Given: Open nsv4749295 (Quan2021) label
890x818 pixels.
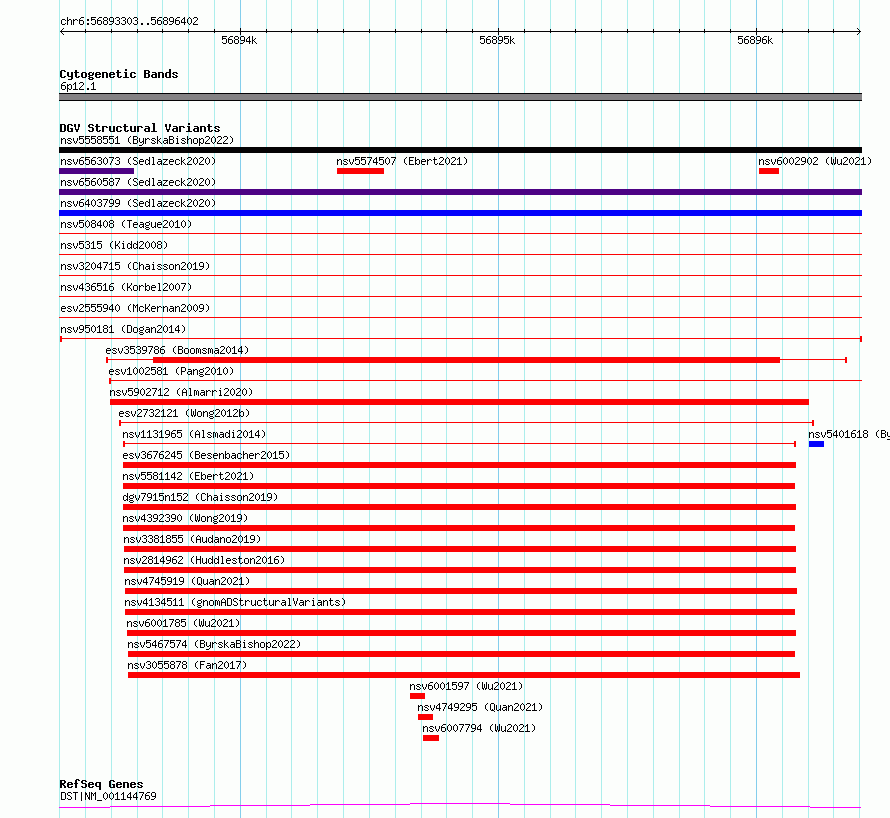Looking at the screenshot, I should [x=480, y=707].
